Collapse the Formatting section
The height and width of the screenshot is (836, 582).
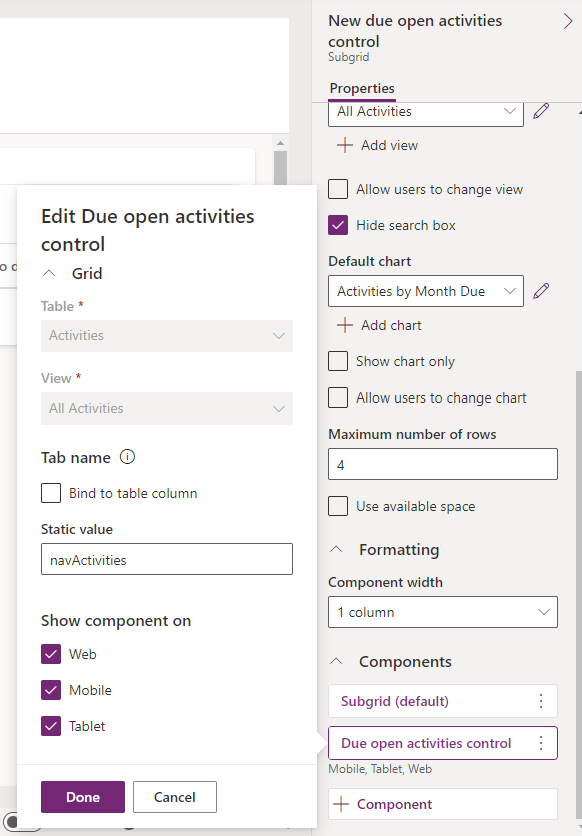click(x=336, y=550)
